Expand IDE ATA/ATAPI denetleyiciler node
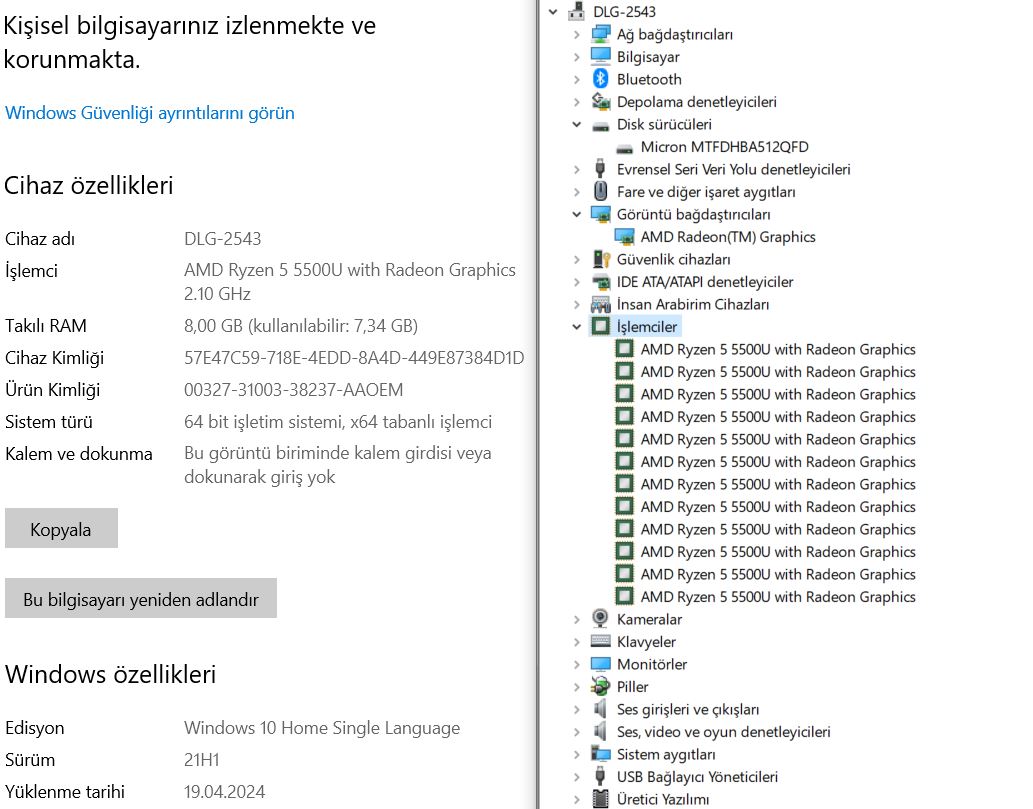Viewport: 1033px width, 809px height. (x=576, y=282)
